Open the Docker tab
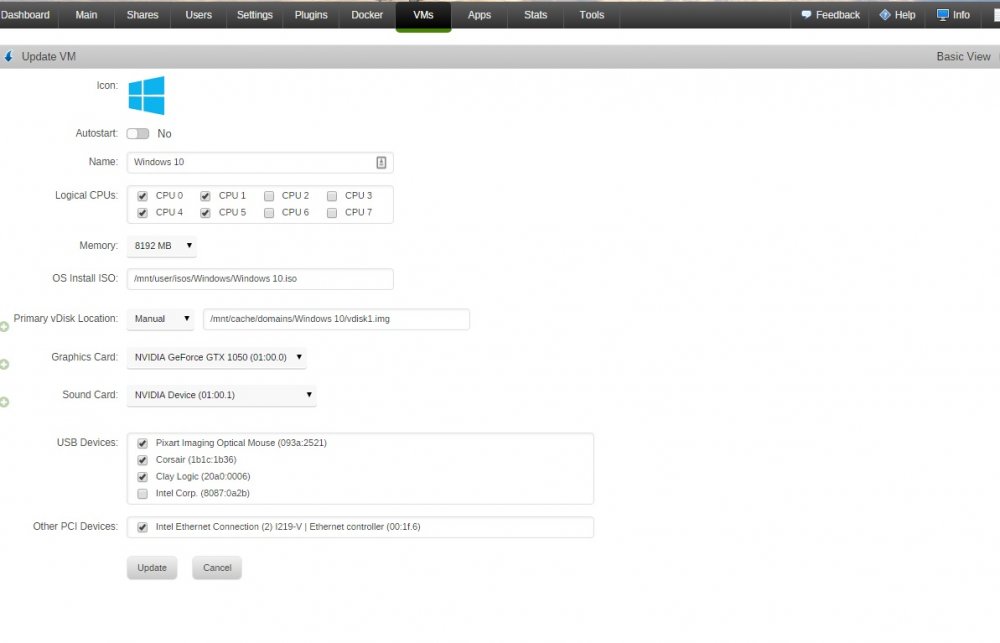The image size is (1000, 643). pos(367,15)
